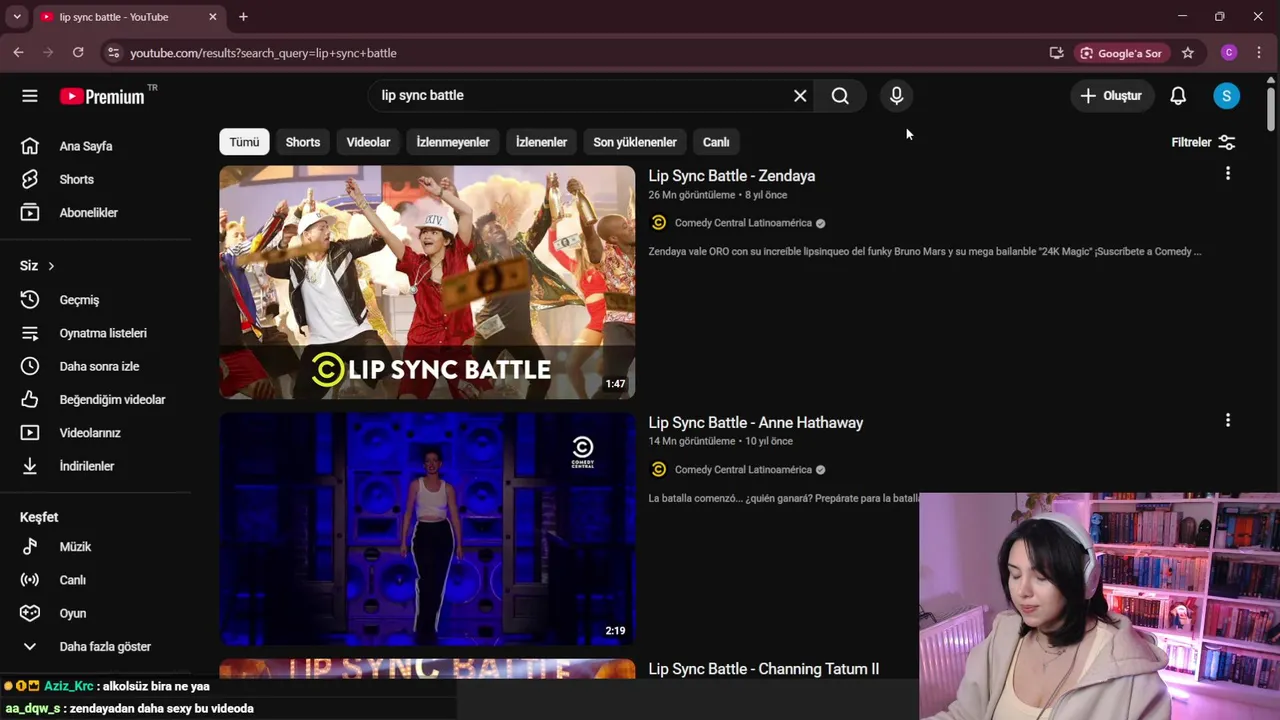
Task: Open more options for Anne Hathaway video
Action: tap(1228, 421)
